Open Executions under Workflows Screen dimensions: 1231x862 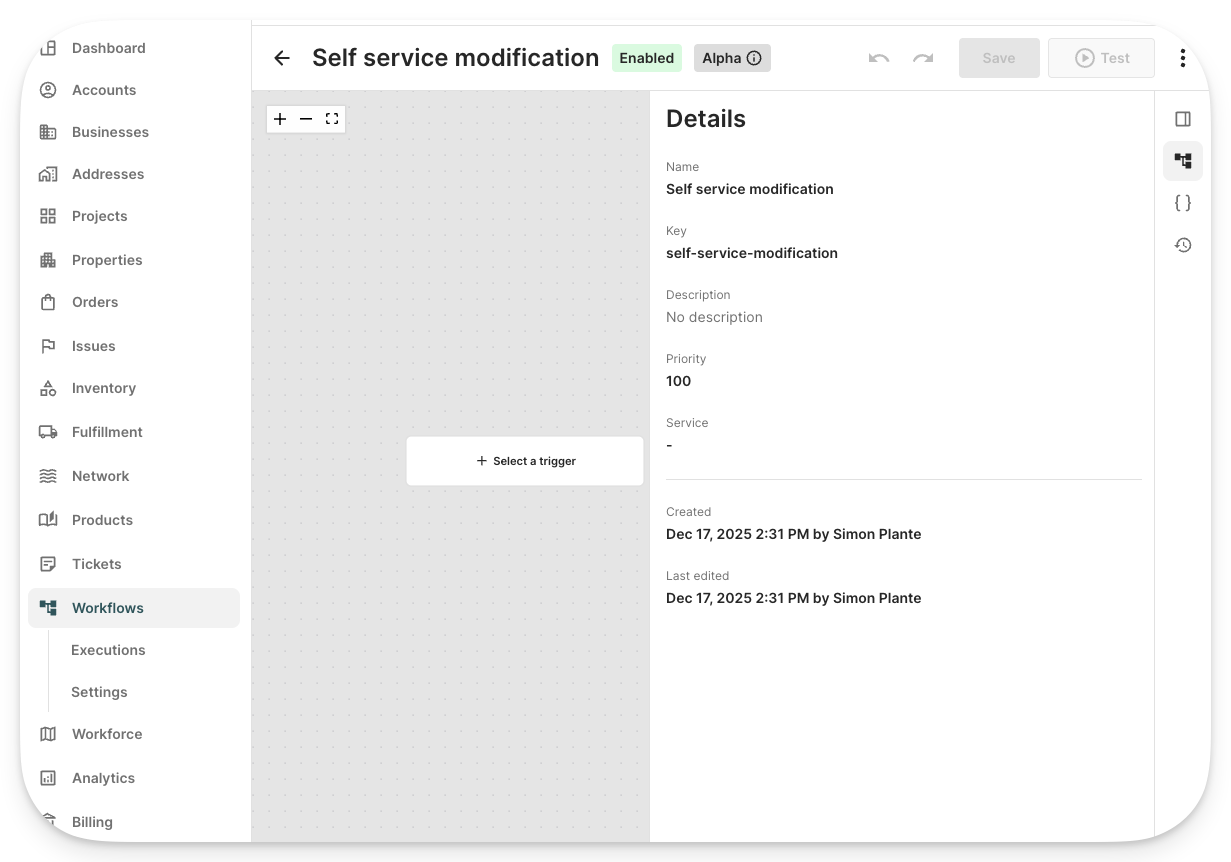[108, 650]
